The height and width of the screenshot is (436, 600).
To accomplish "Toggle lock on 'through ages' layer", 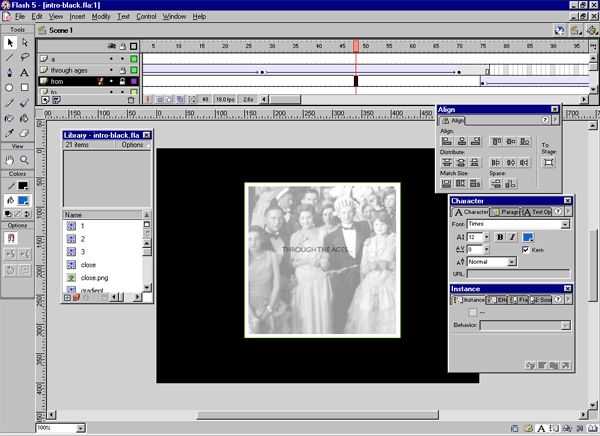I will coord(123,70).
